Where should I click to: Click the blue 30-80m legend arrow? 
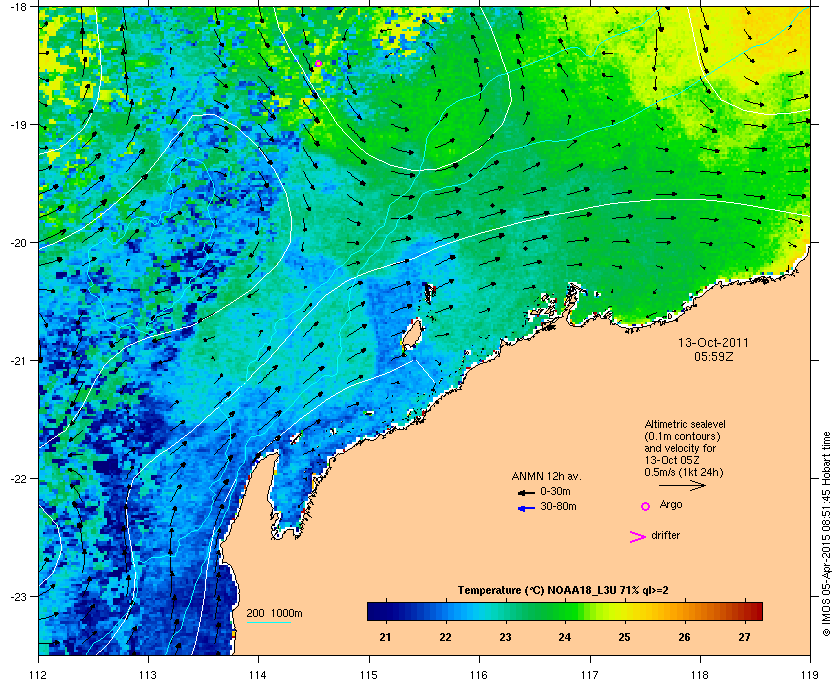(526, 508)
